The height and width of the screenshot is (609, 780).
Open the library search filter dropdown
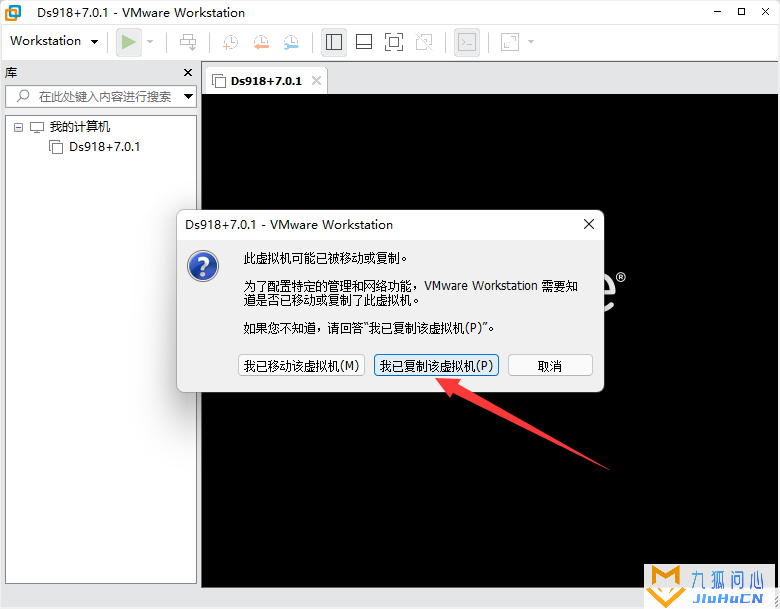189,97
